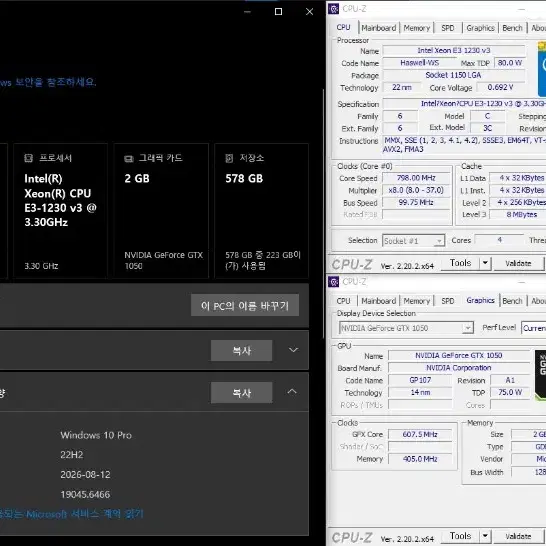Click the Bus Speed 99.75 MHz value
The image size is (546, 546).
point(416,202)
